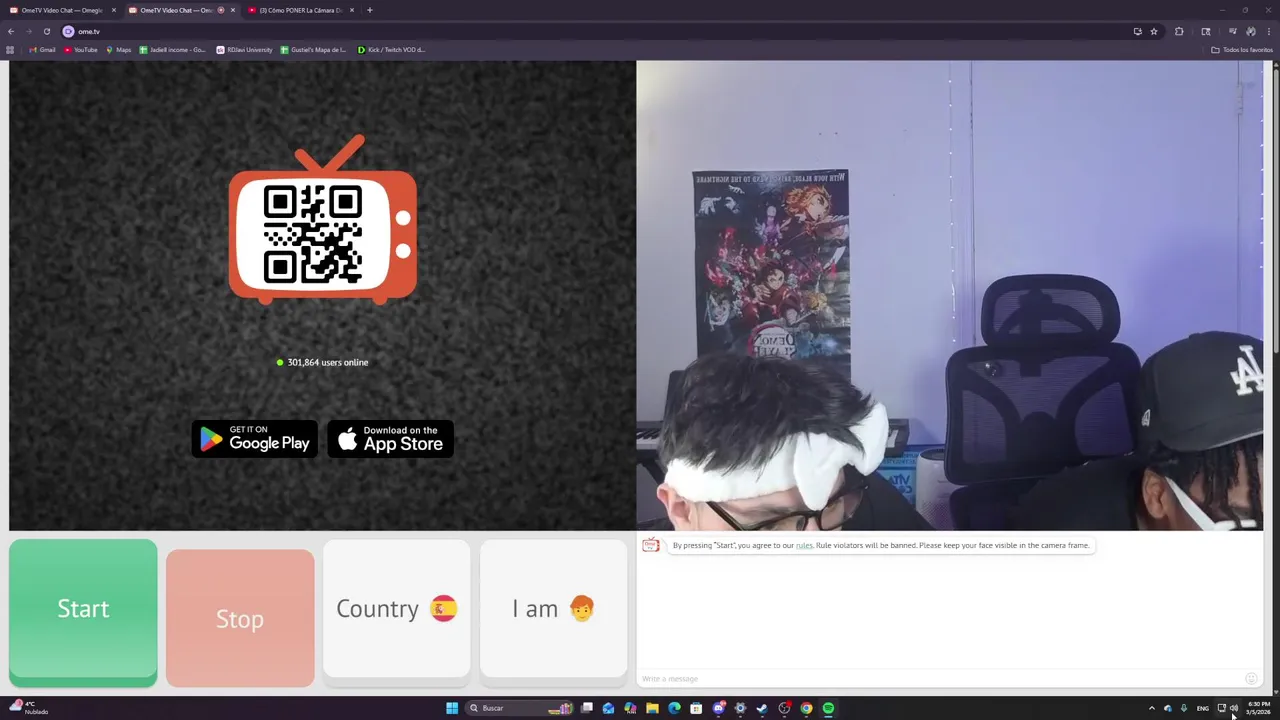Screen dimensions: 1280x720
Task: Open File Explorer from the taskbar
Action: click(652, 708)
